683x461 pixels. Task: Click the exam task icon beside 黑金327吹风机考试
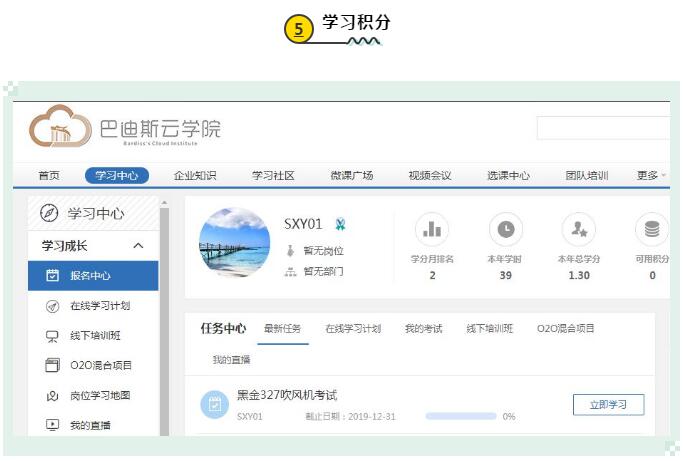point(214,404)
